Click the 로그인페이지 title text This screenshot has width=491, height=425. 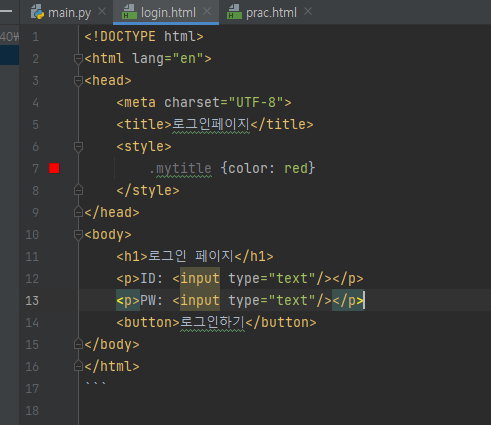211,124
